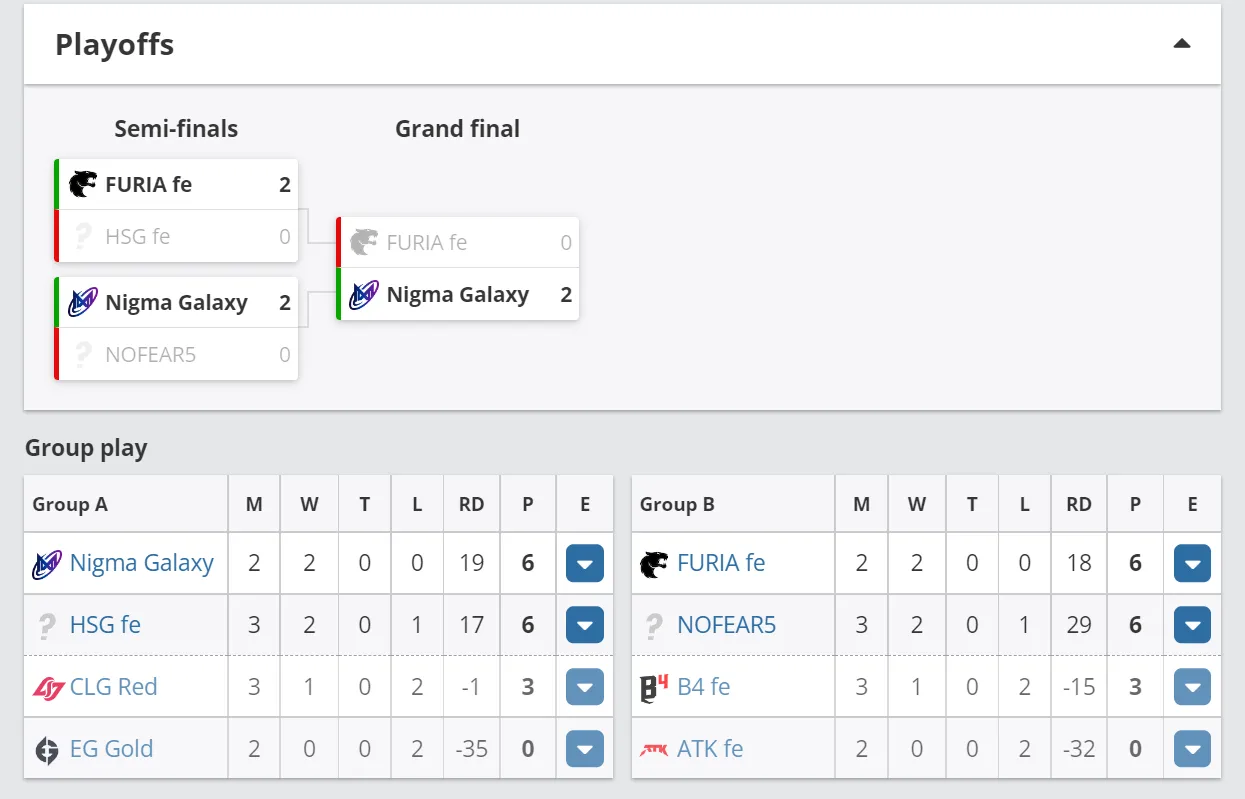1245x799 pixels.
Task: Open Nigma Galaxy team link in Group A
Action: click(x=142, y=563)
